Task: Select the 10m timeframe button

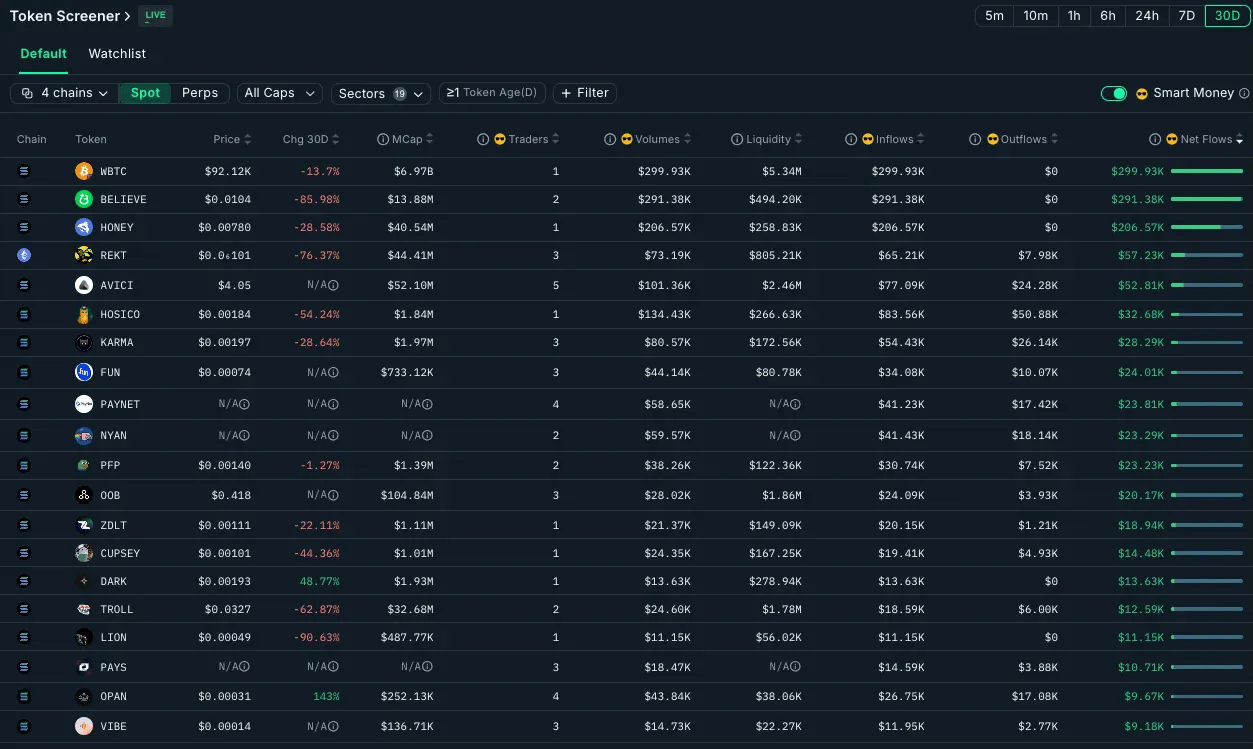Action: (x=1036, y=16)
